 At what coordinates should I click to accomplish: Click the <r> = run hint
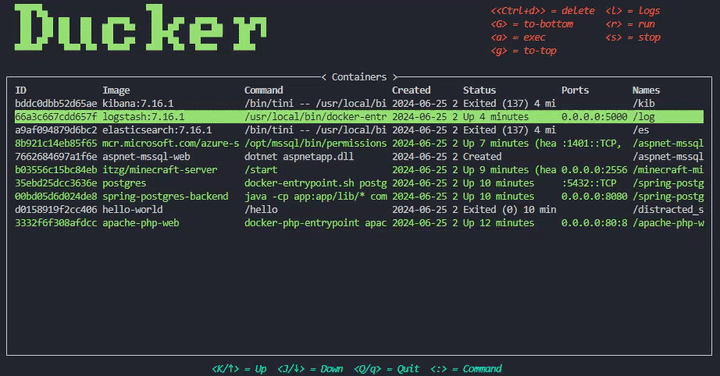630,24
